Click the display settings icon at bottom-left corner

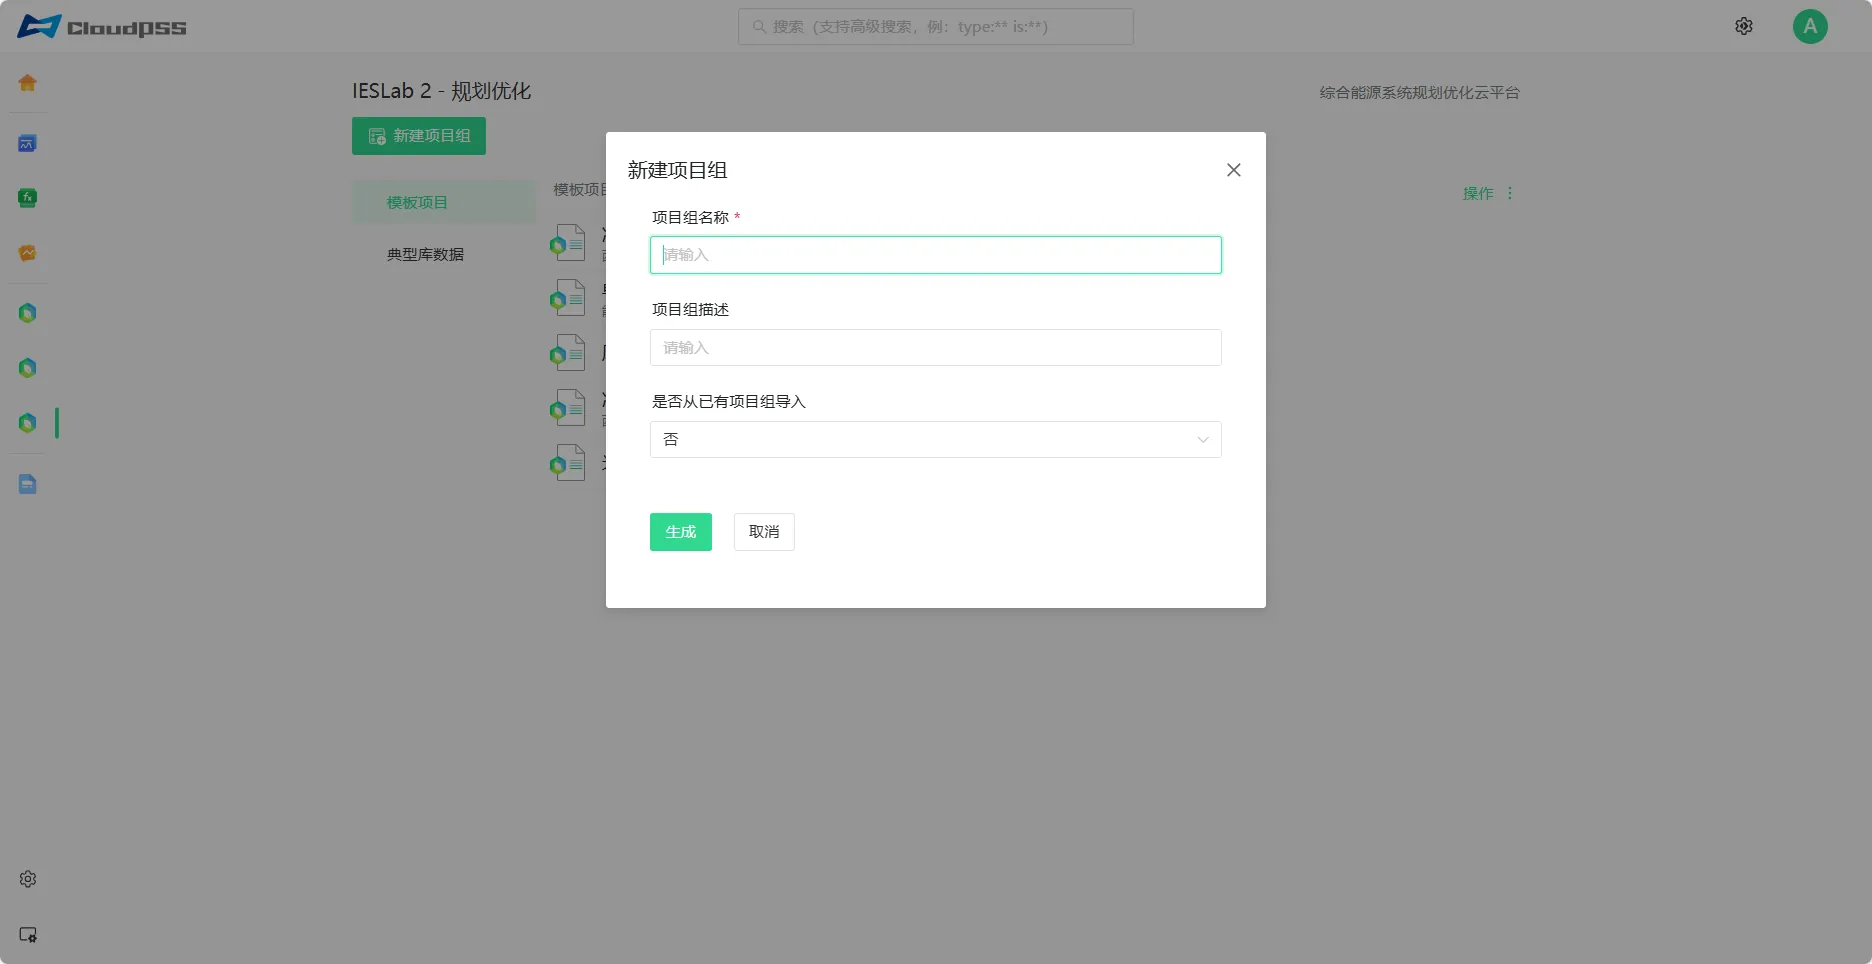click(28, 935)
